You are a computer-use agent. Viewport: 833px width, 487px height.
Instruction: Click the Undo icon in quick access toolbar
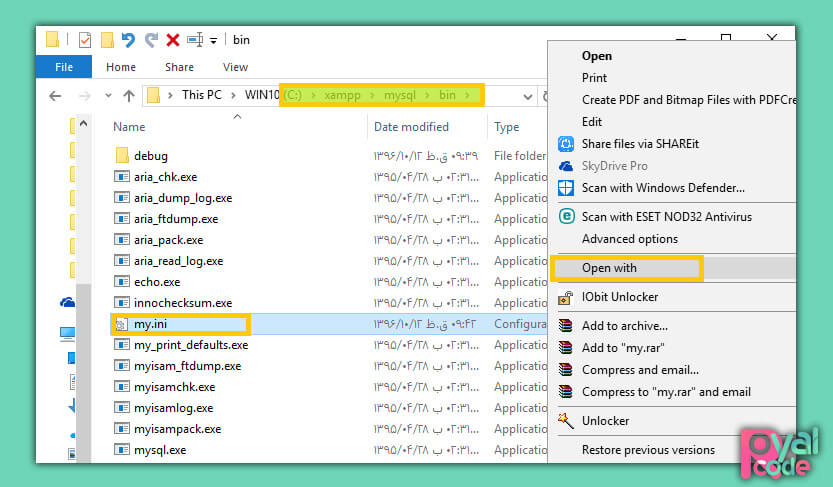click(x=128, y=40)
